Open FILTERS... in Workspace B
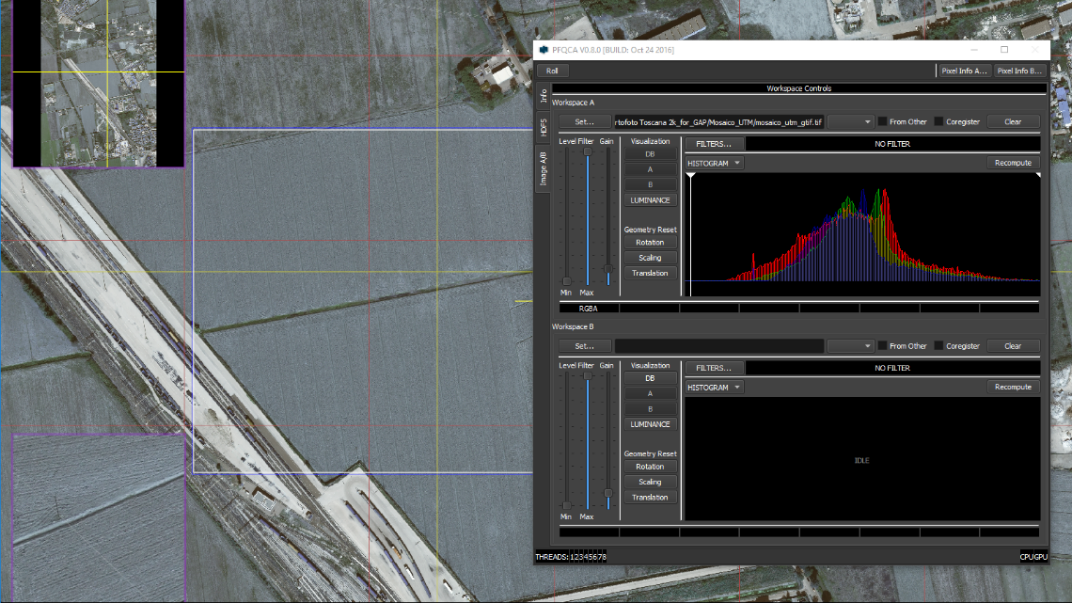The image size is (1072, 603). click(713, 368)
